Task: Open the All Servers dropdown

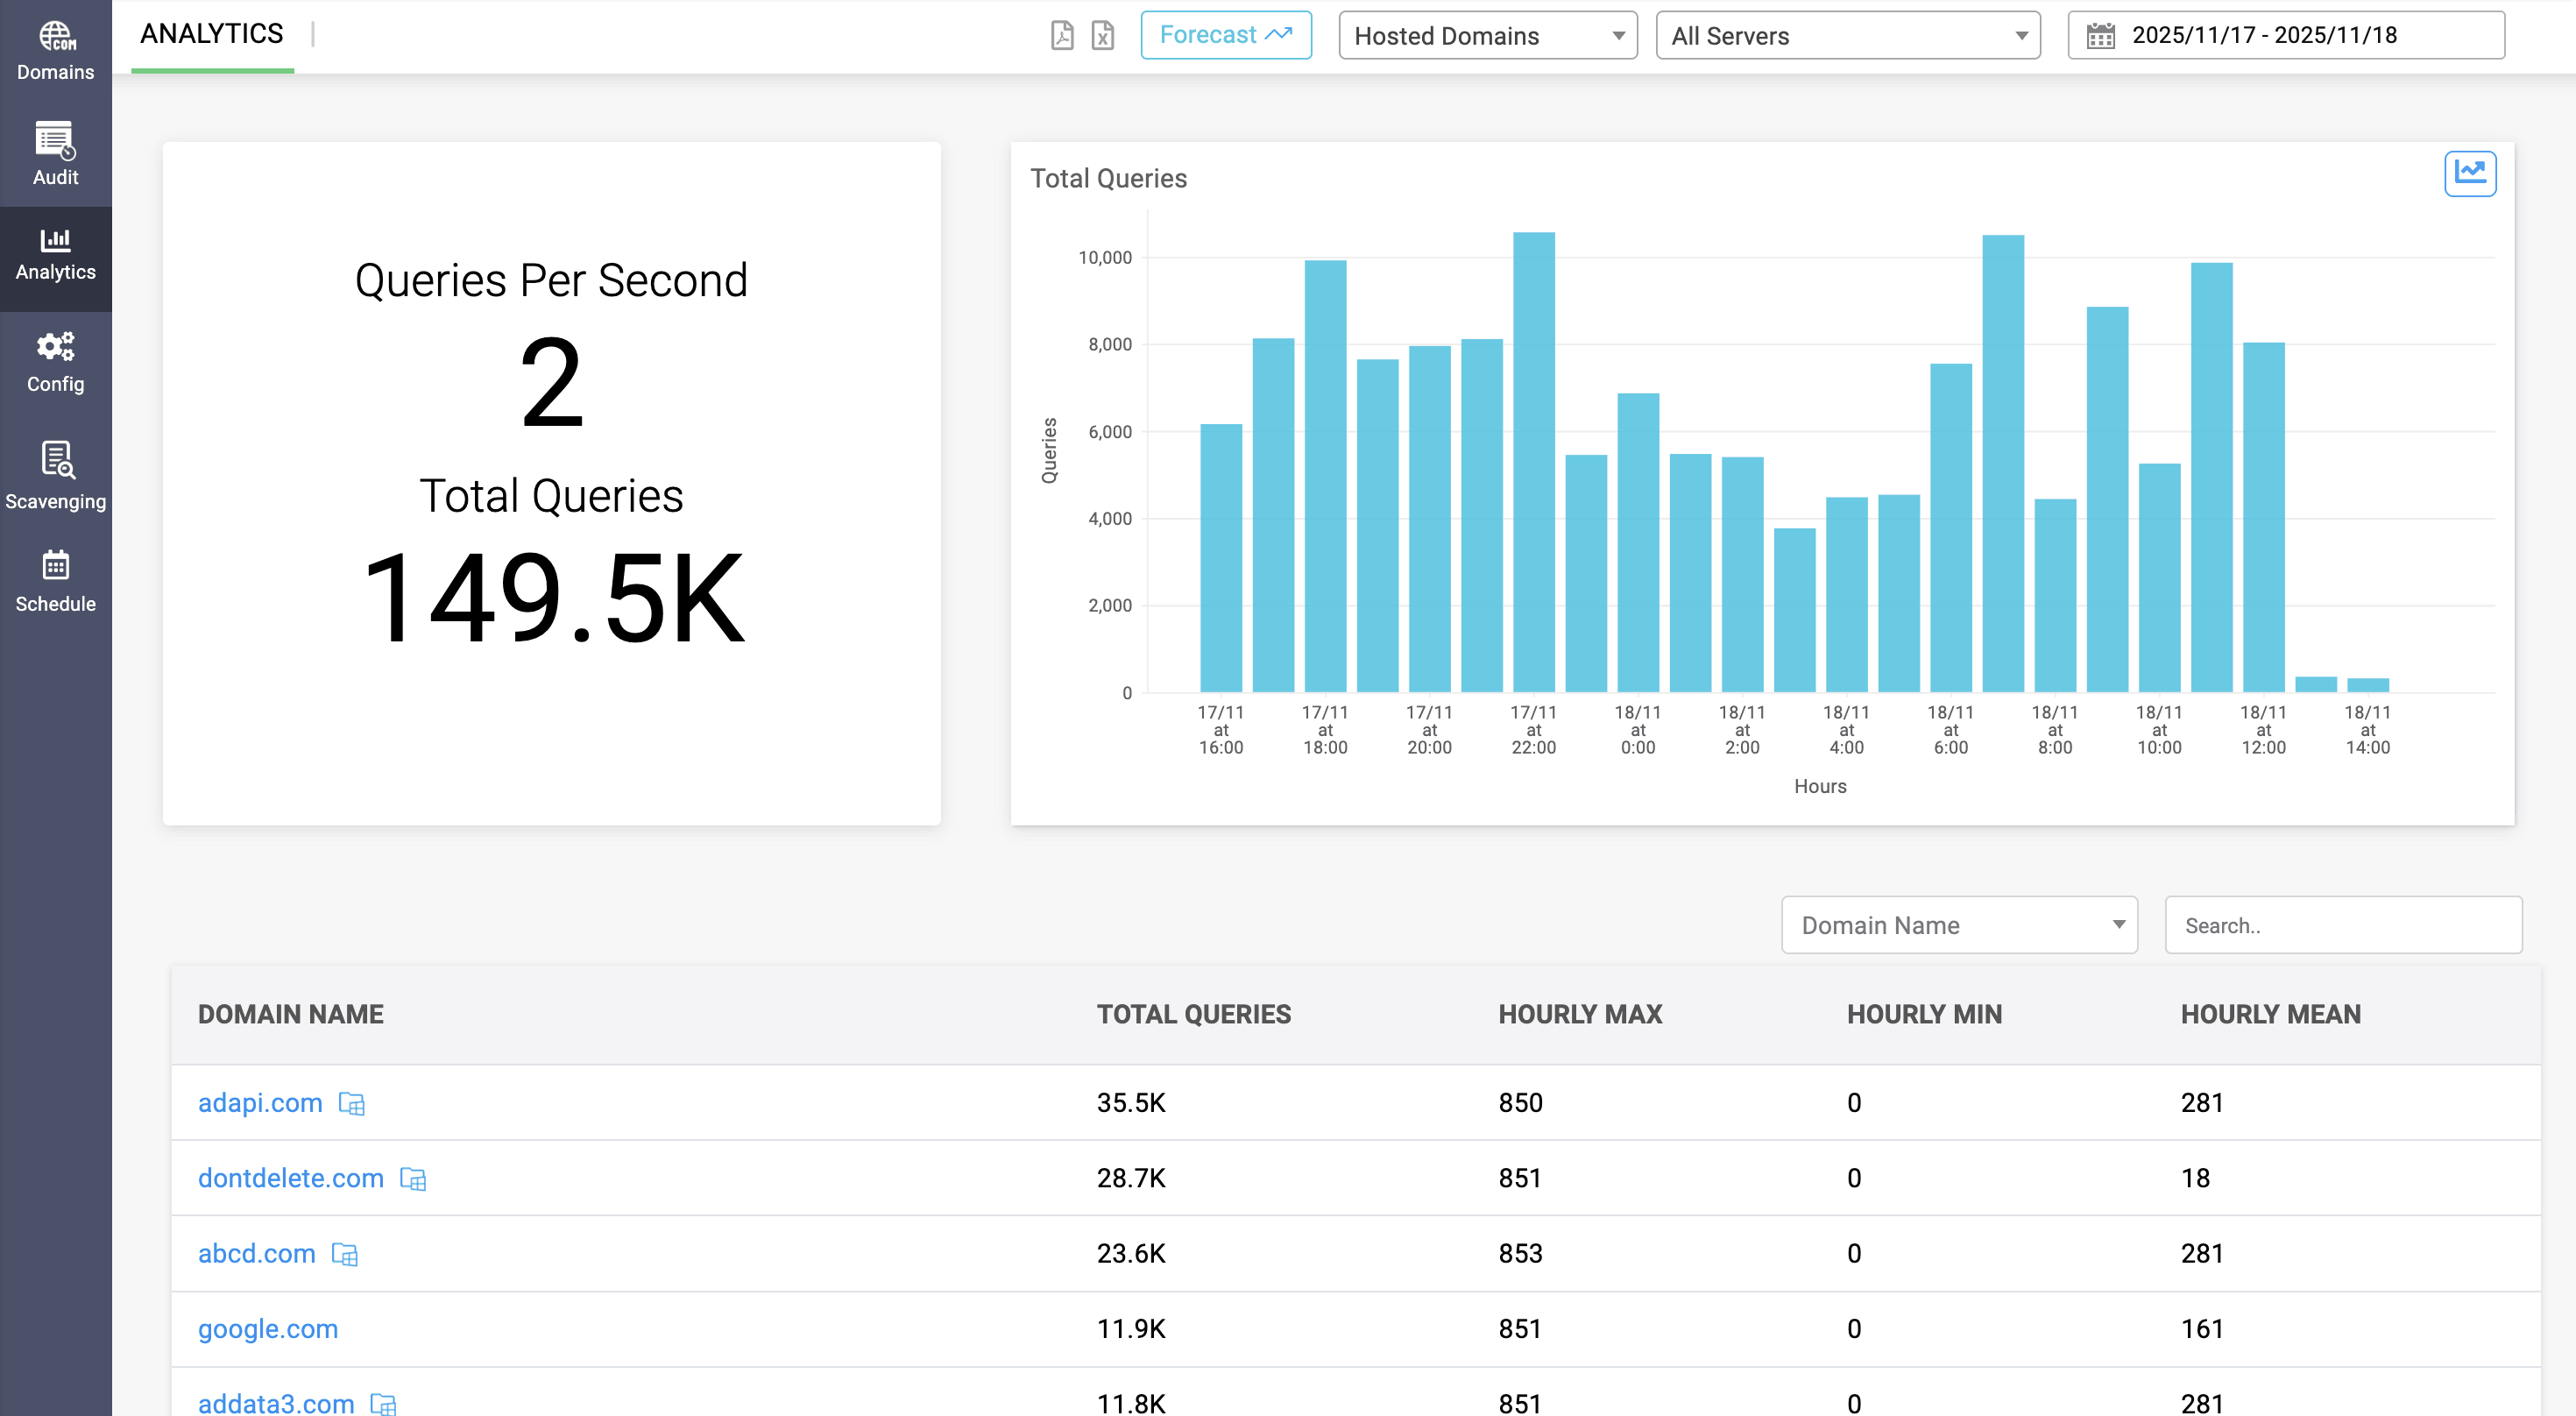Action: point(1847,35)
